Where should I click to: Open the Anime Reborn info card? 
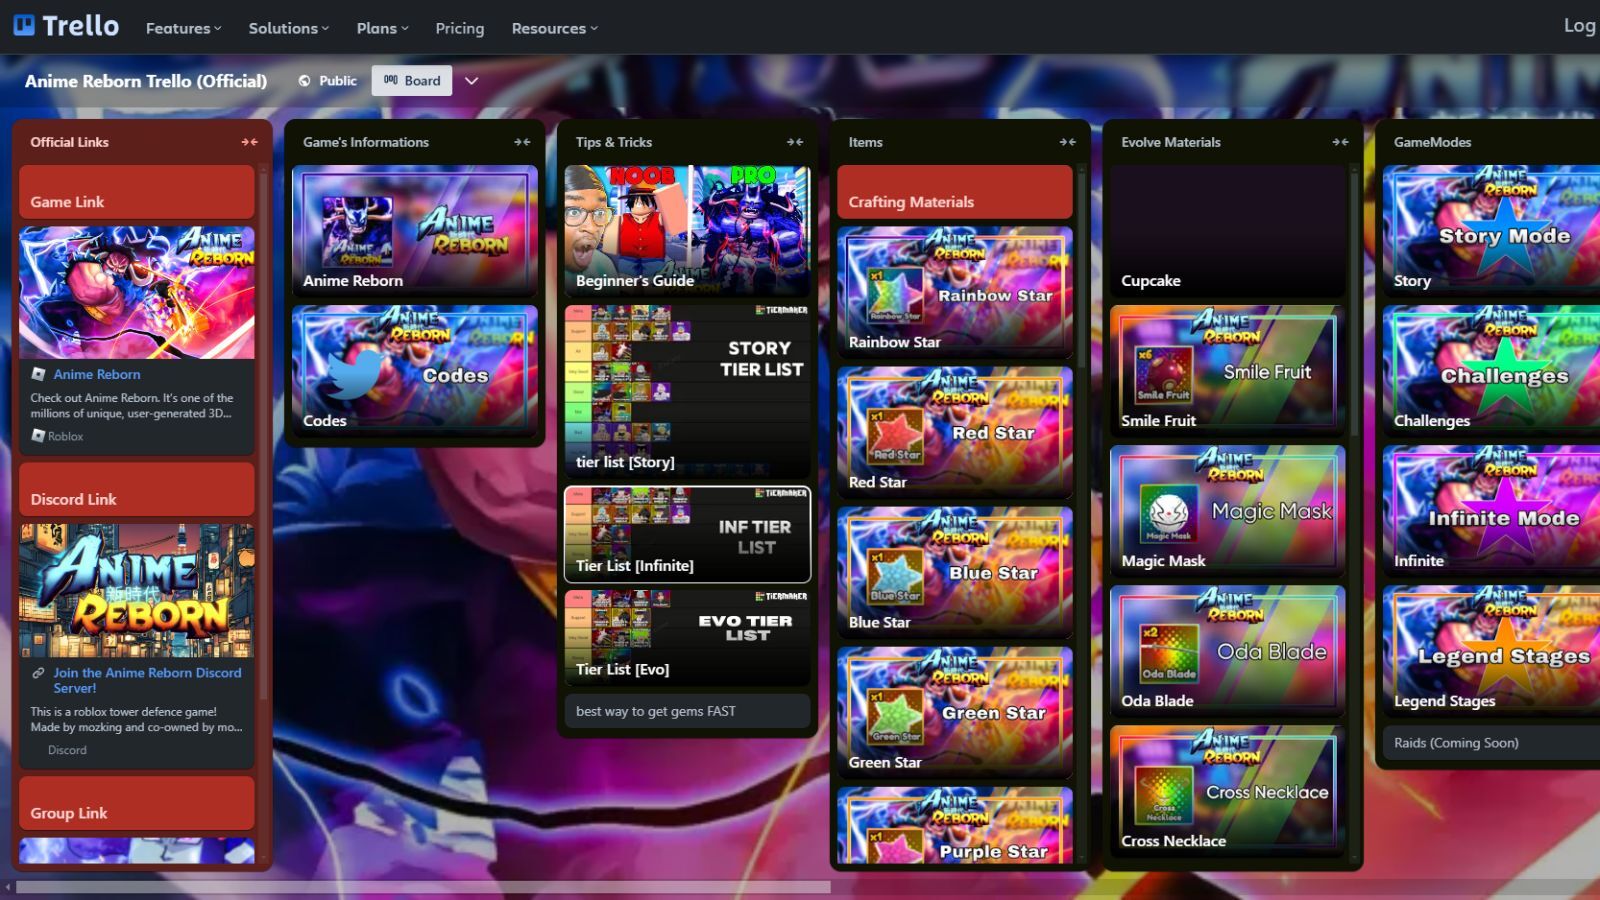tap(415, 231)
